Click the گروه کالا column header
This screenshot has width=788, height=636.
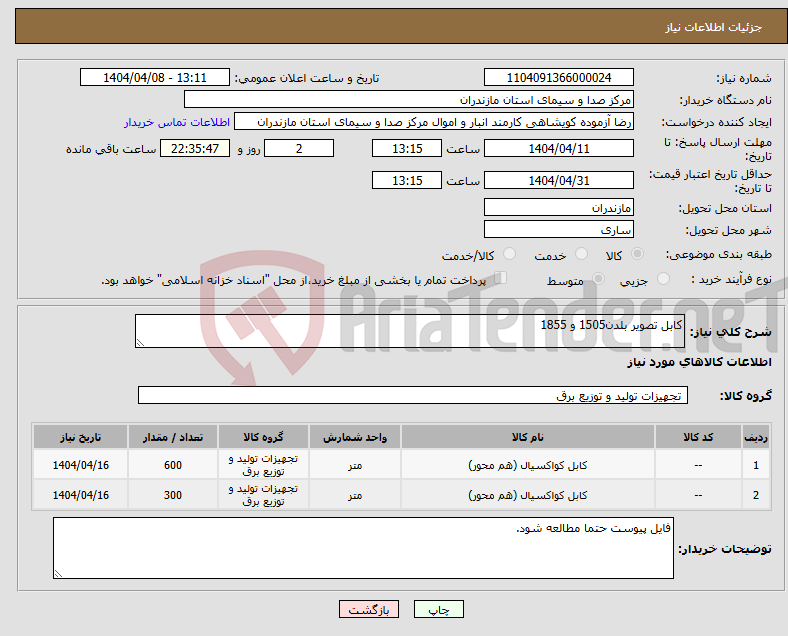[263, 437]
